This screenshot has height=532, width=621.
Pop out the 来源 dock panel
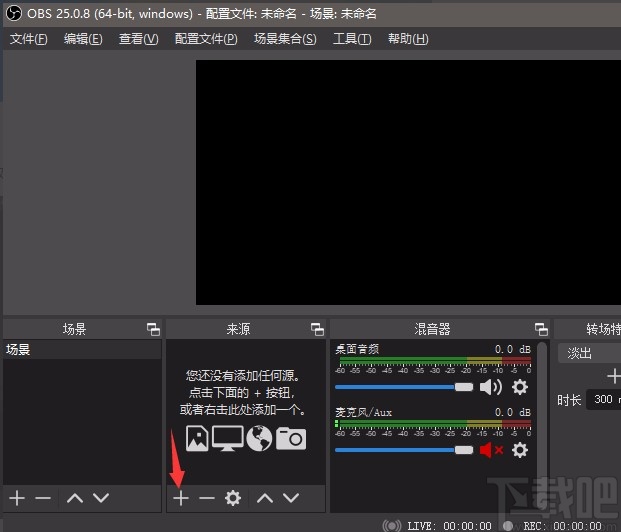[317, 329]
